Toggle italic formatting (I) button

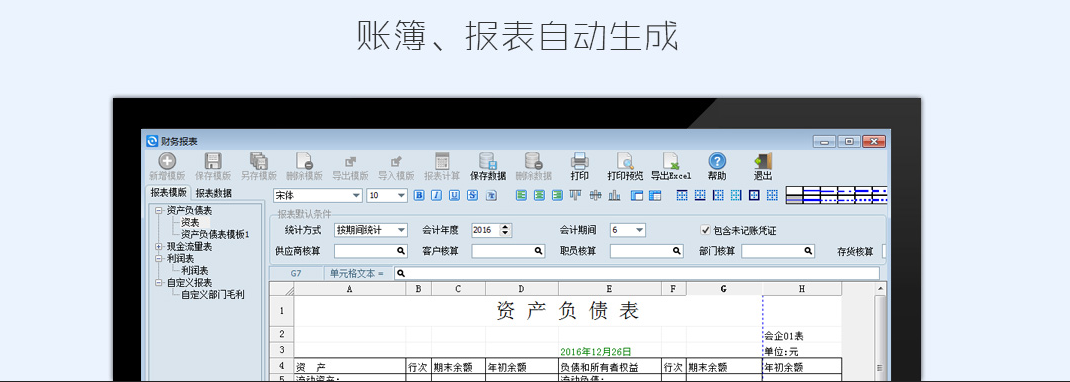pos(437,195)
